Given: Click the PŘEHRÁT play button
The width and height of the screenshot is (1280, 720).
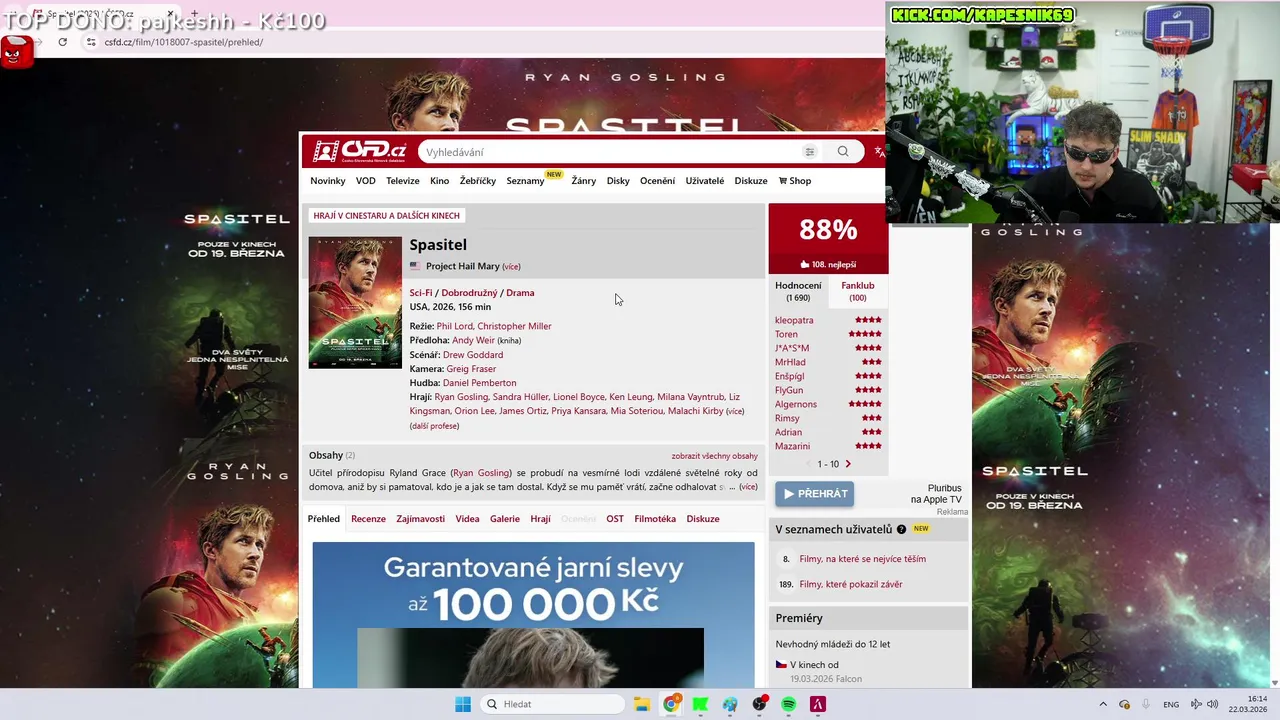Looking at the screenshot, I should 814,494.
